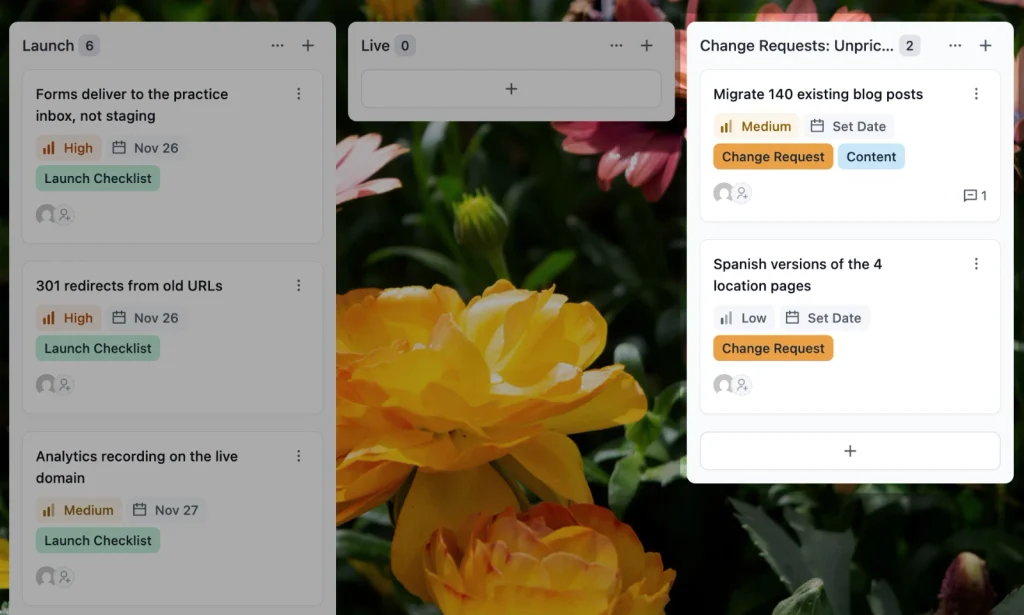Screen dimensions: 1024x615
Task: Edit Nov 26 date on Forms deliver card
Action: tap(146, 148)
